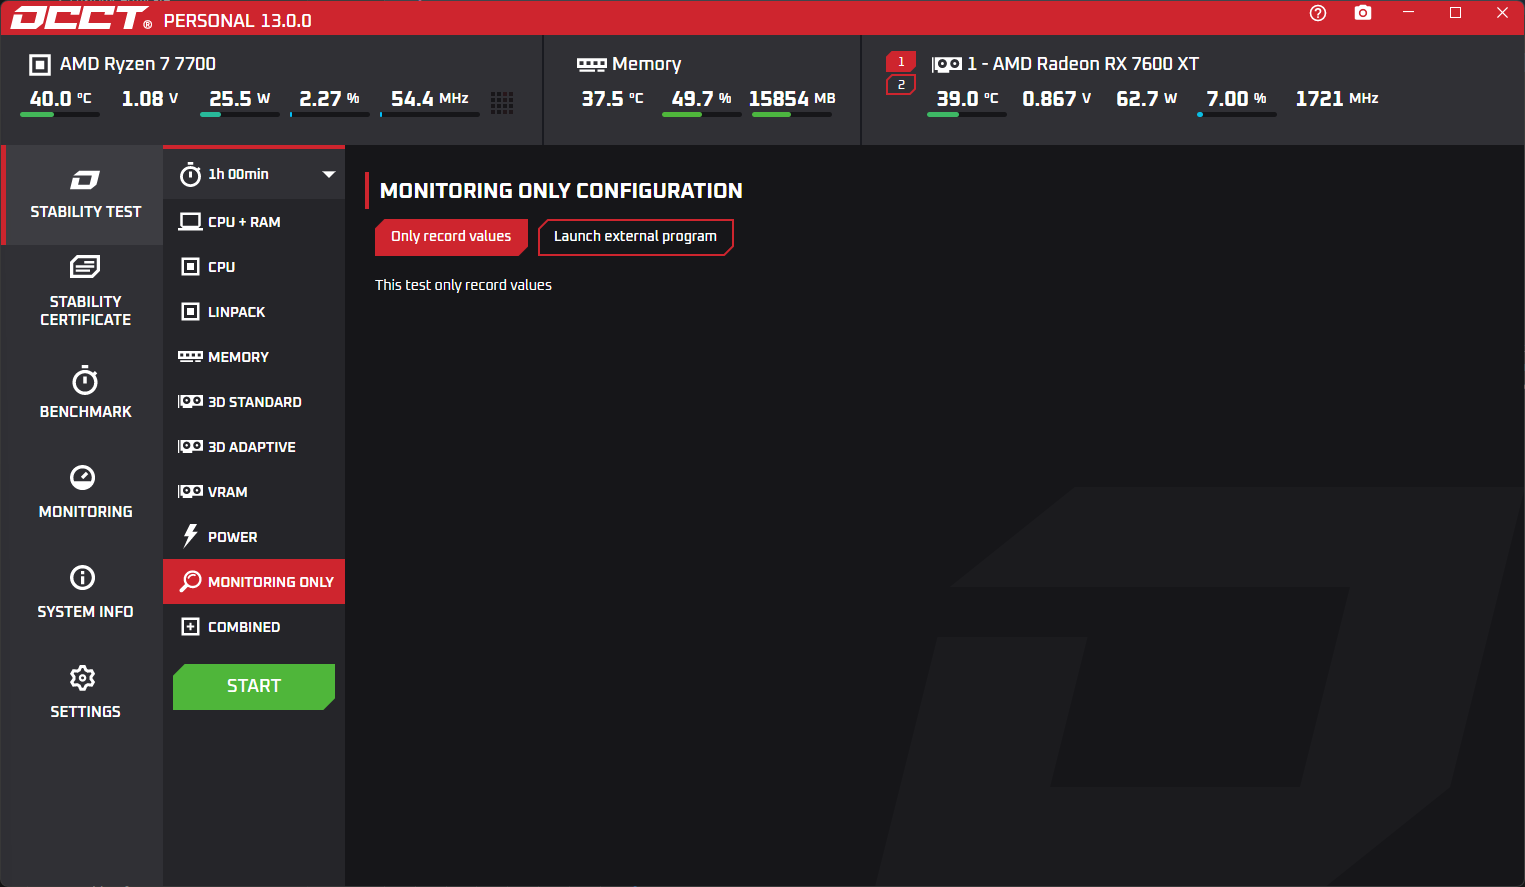This screenshot has width=1525, height=887.
Task: Select GPU number 1 badge
Action: 901,62
